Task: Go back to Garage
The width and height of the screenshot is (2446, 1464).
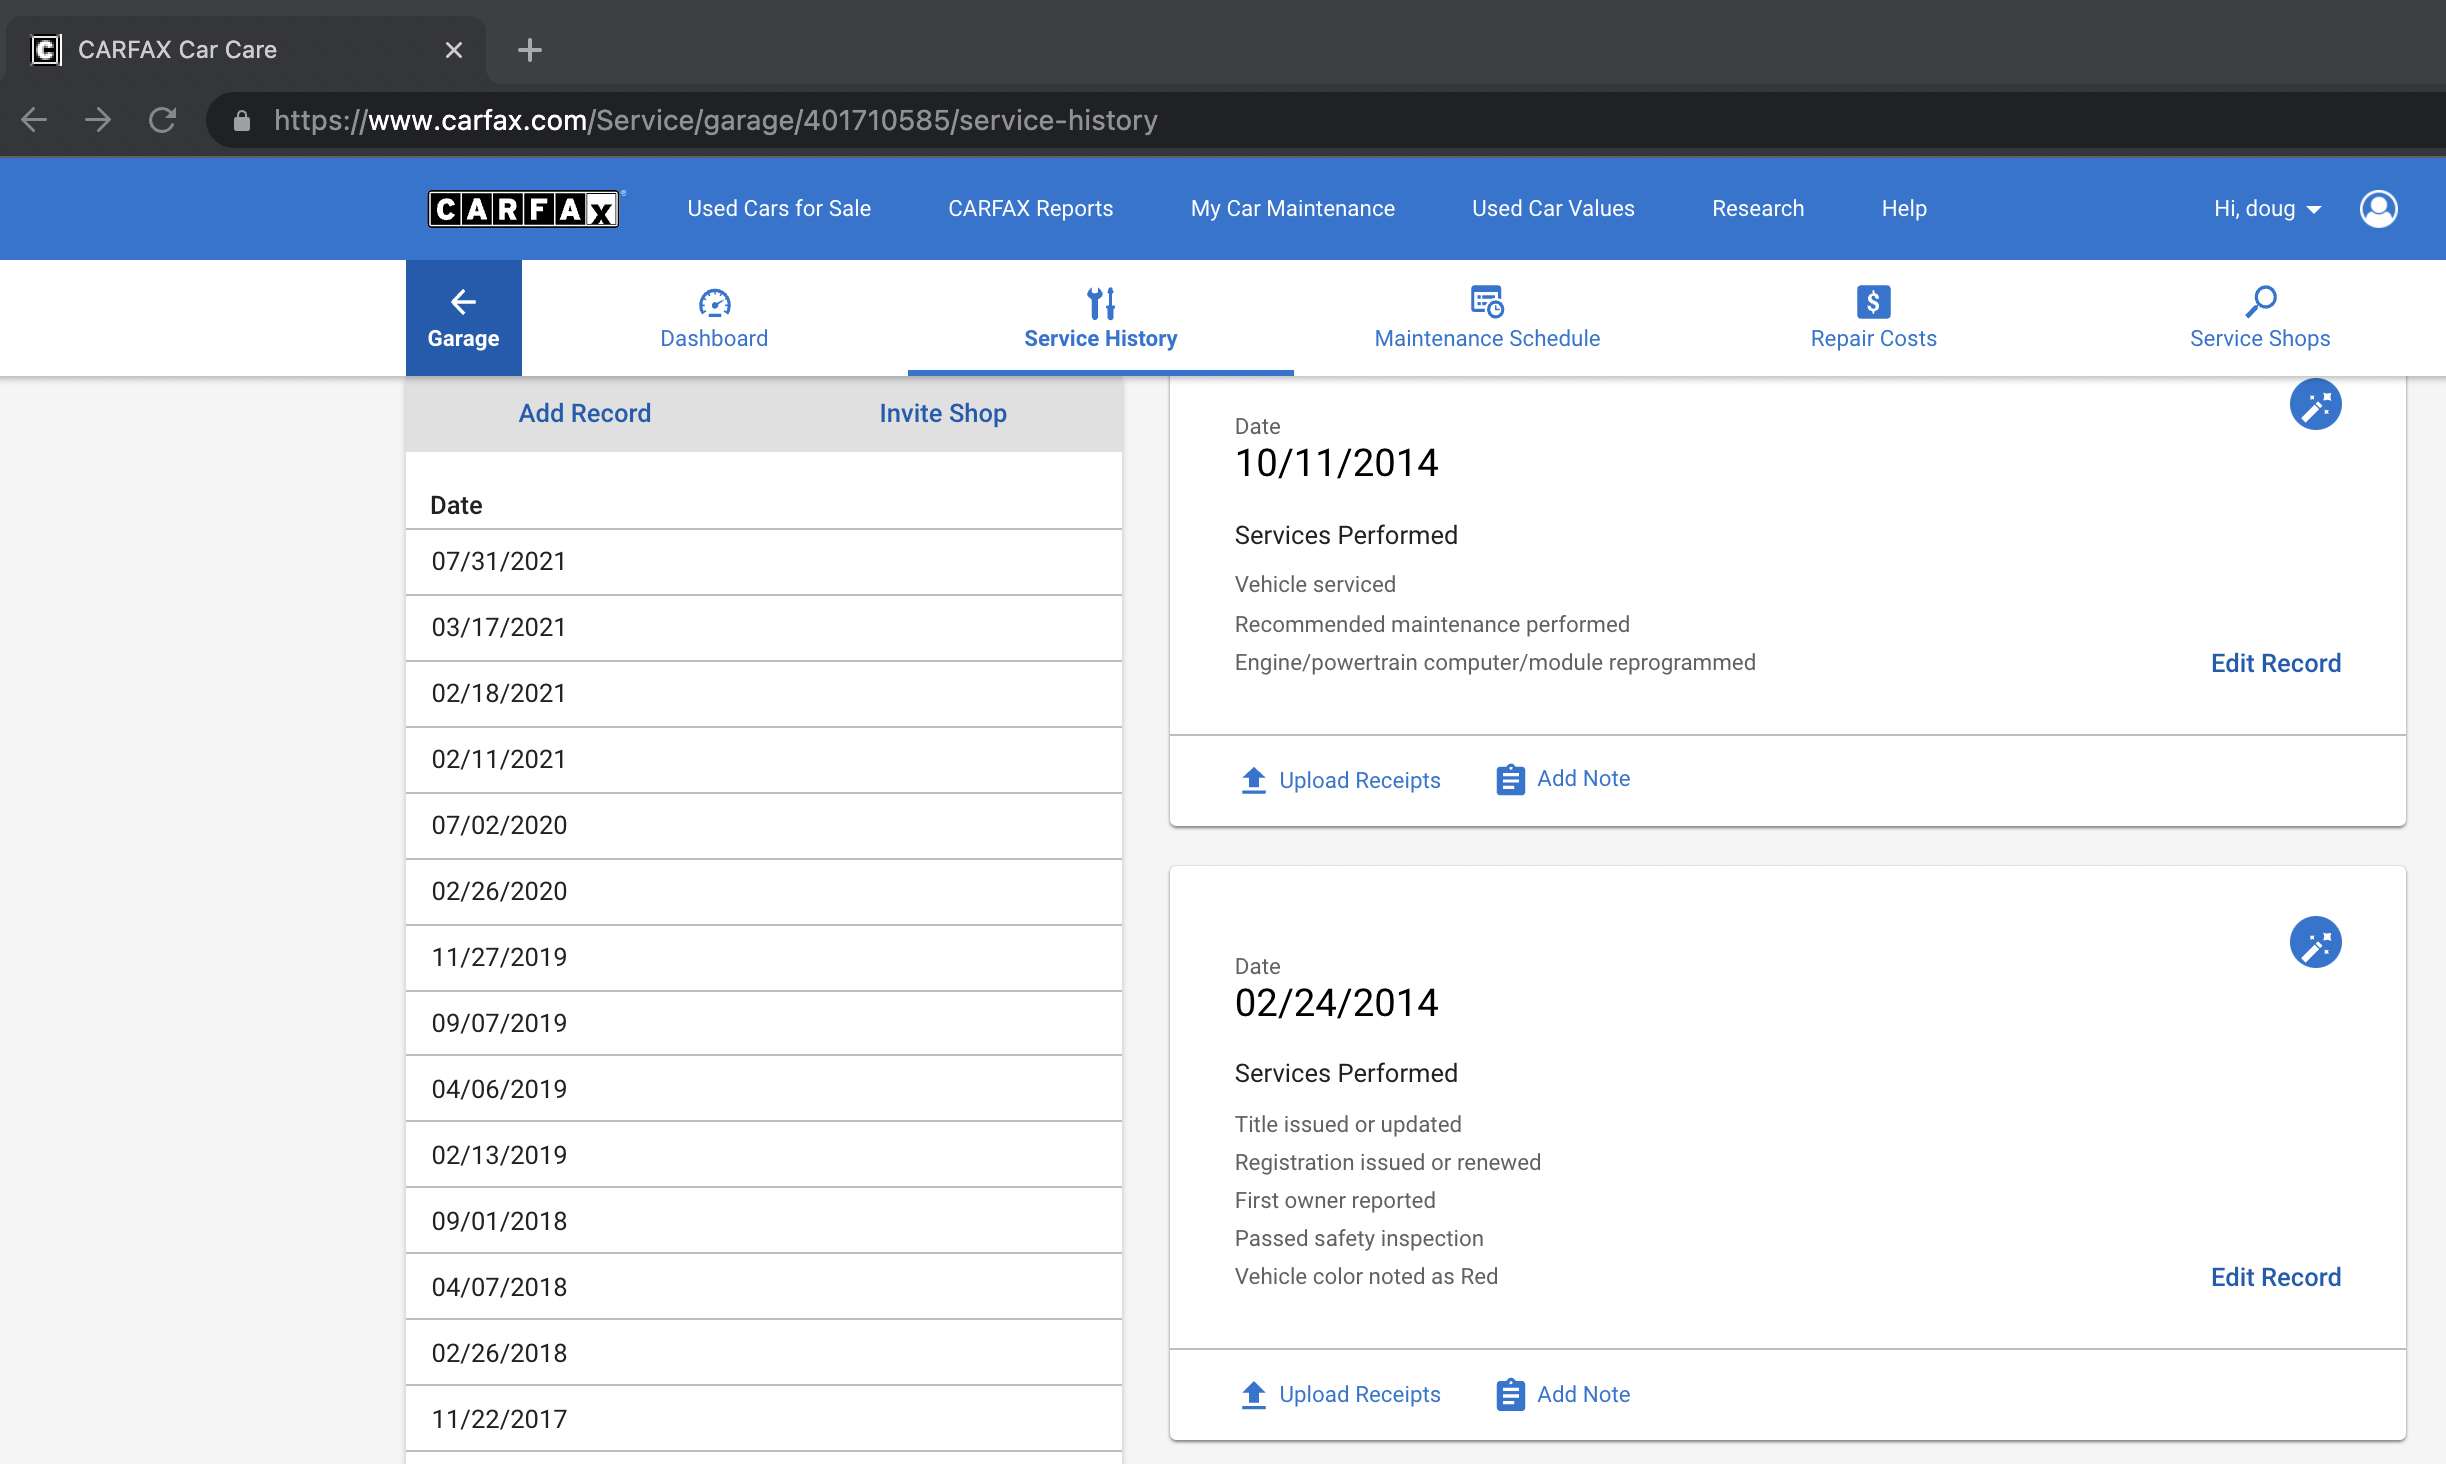Action: (463, 318)
